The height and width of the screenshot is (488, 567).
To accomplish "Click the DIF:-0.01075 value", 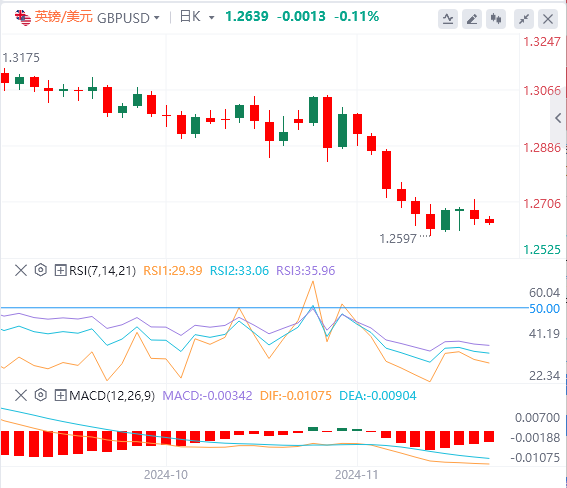I will pyautogui.click(x=295, y=395).
